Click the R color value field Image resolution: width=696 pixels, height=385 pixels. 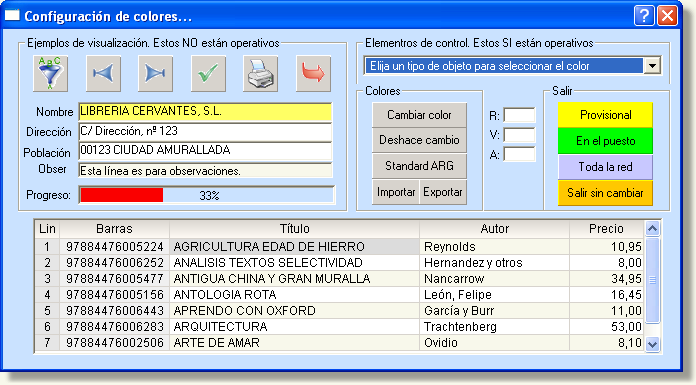[519, 115]
